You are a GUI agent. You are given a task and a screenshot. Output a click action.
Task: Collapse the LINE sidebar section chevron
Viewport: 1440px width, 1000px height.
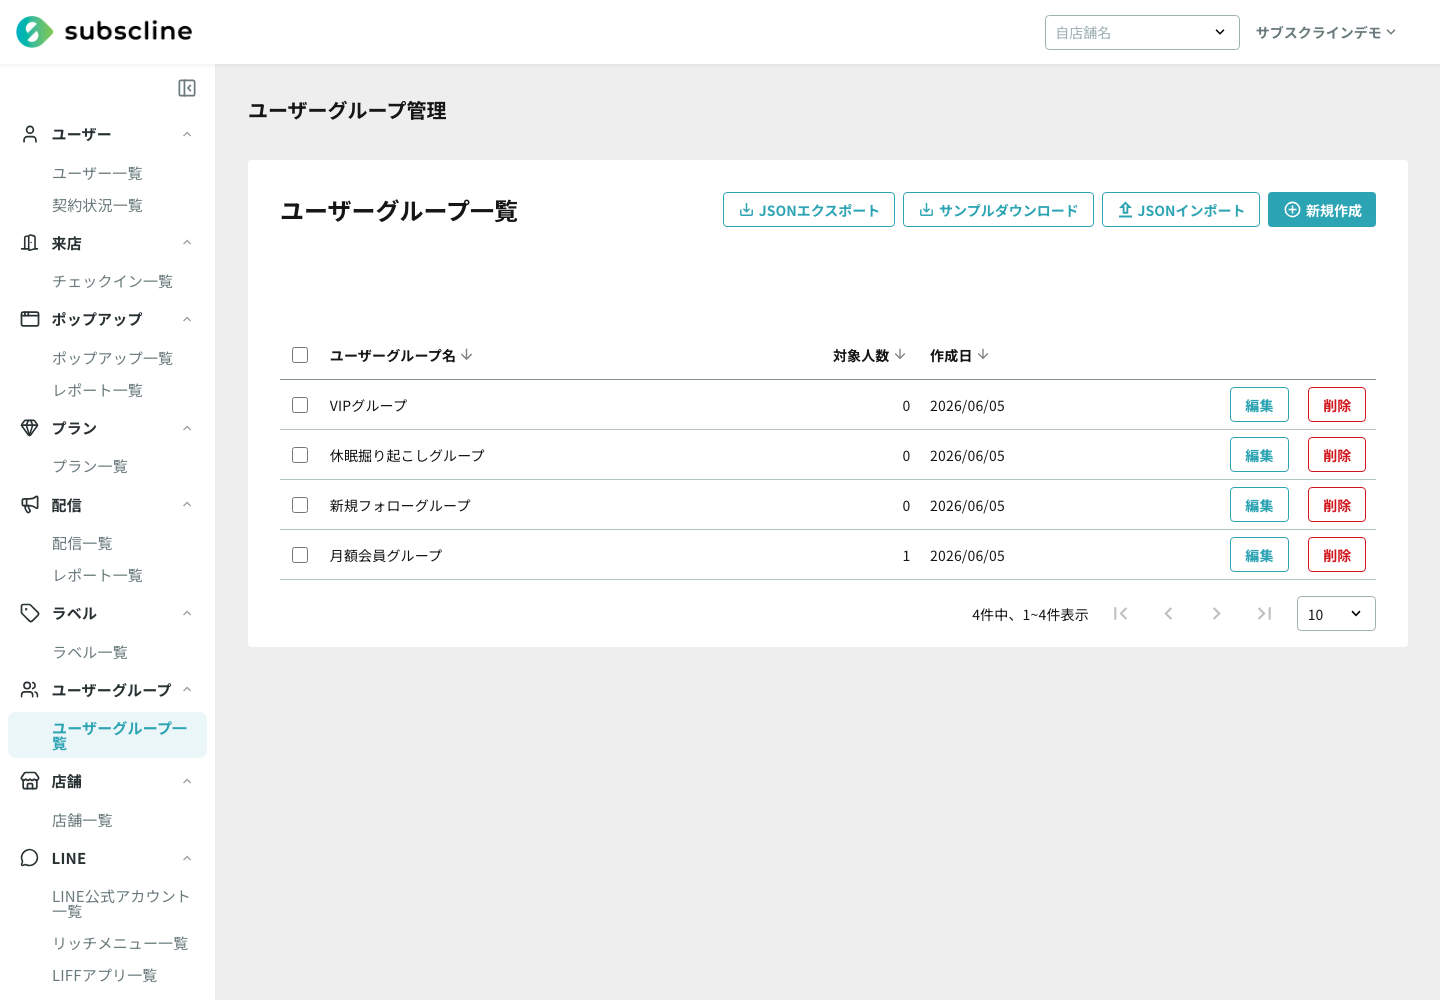tap(187, 858)
